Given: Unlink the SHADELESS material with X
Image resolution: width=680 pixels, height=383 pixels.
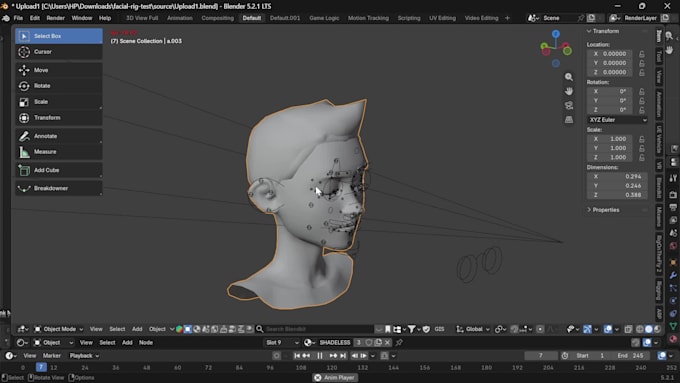Looking at the screenshot, I should point(387,343).
